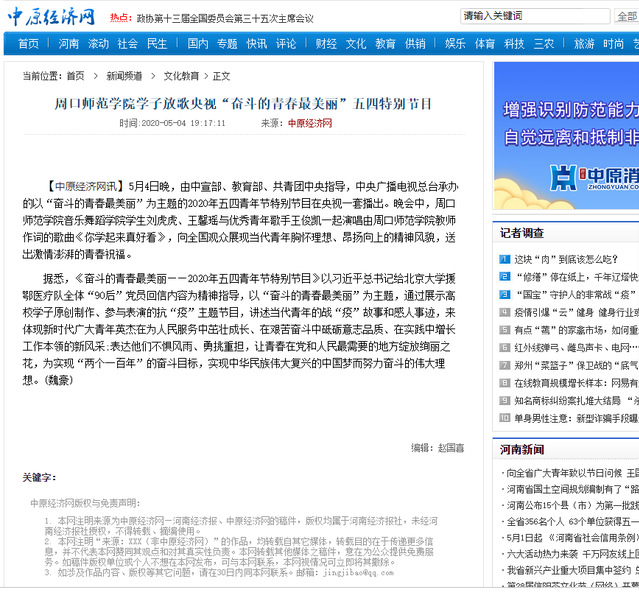Click the timestamp 2020-05-04 19:17:11
Image resolution: width=639 pixels, height=601 pixels.
183,123
